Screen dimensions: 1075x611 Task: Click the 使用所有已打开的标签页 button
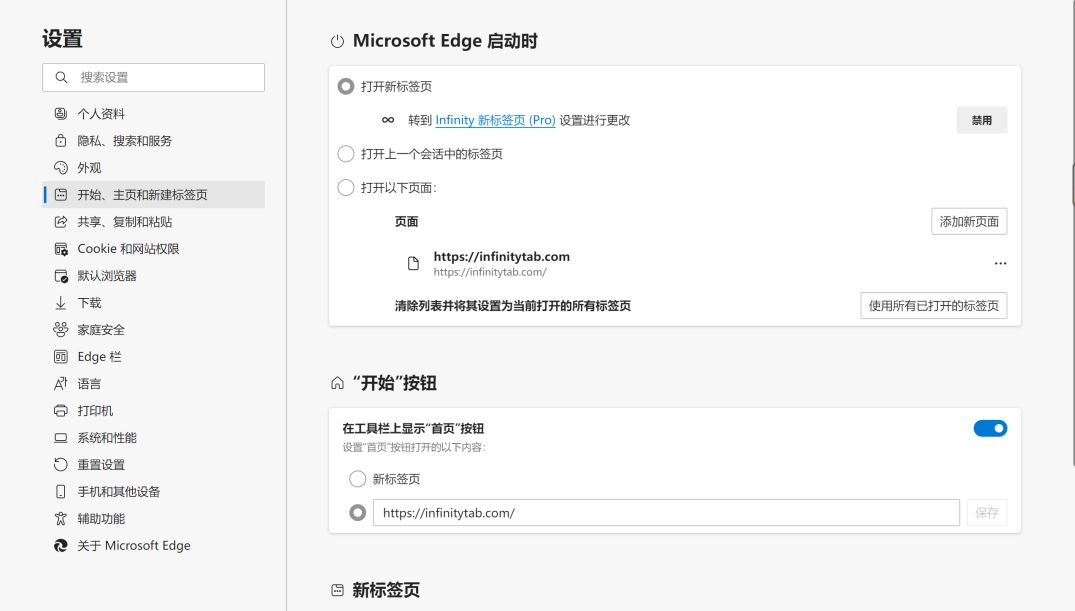934,306
